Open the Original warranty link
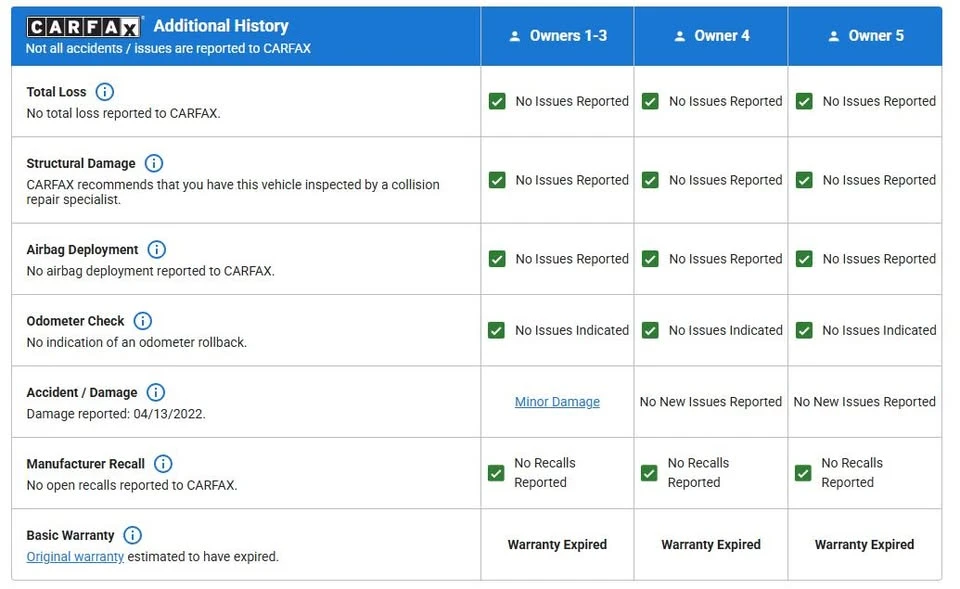Image resolution: width=960 pixels, height=589 pixels. [75, 557]
